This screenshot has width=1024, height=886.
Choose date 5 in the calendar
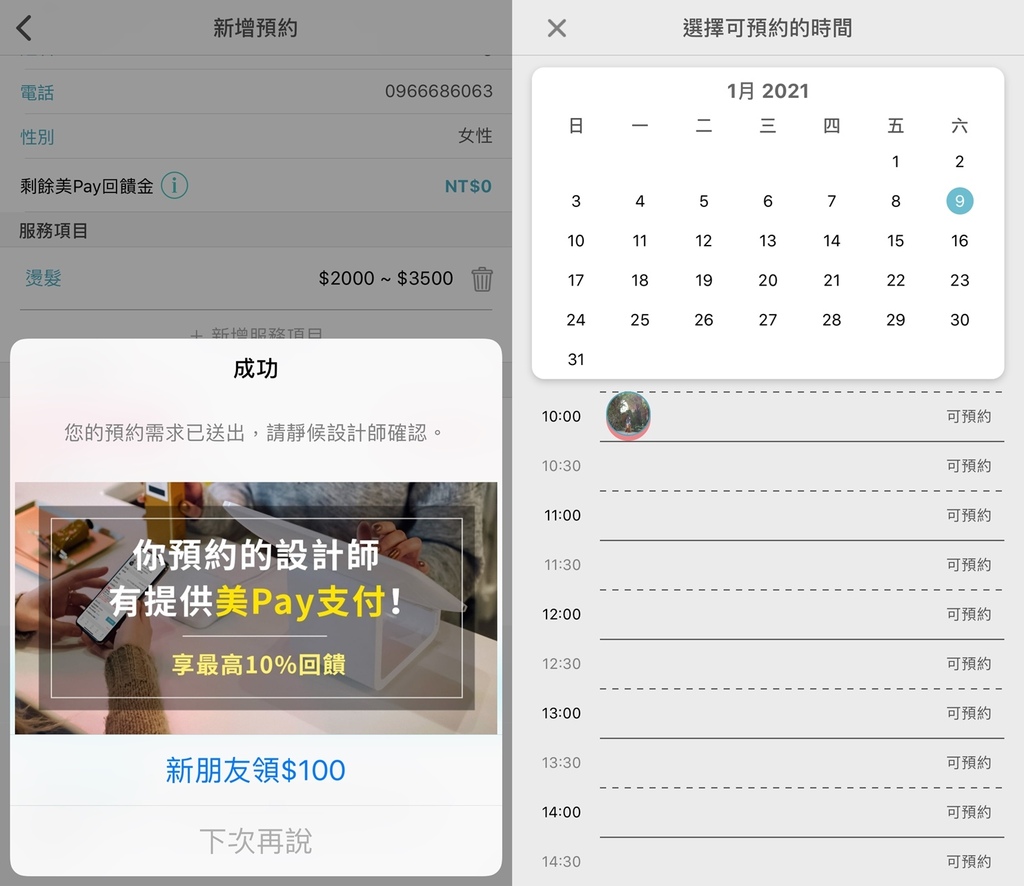click(x=703, y=201)
